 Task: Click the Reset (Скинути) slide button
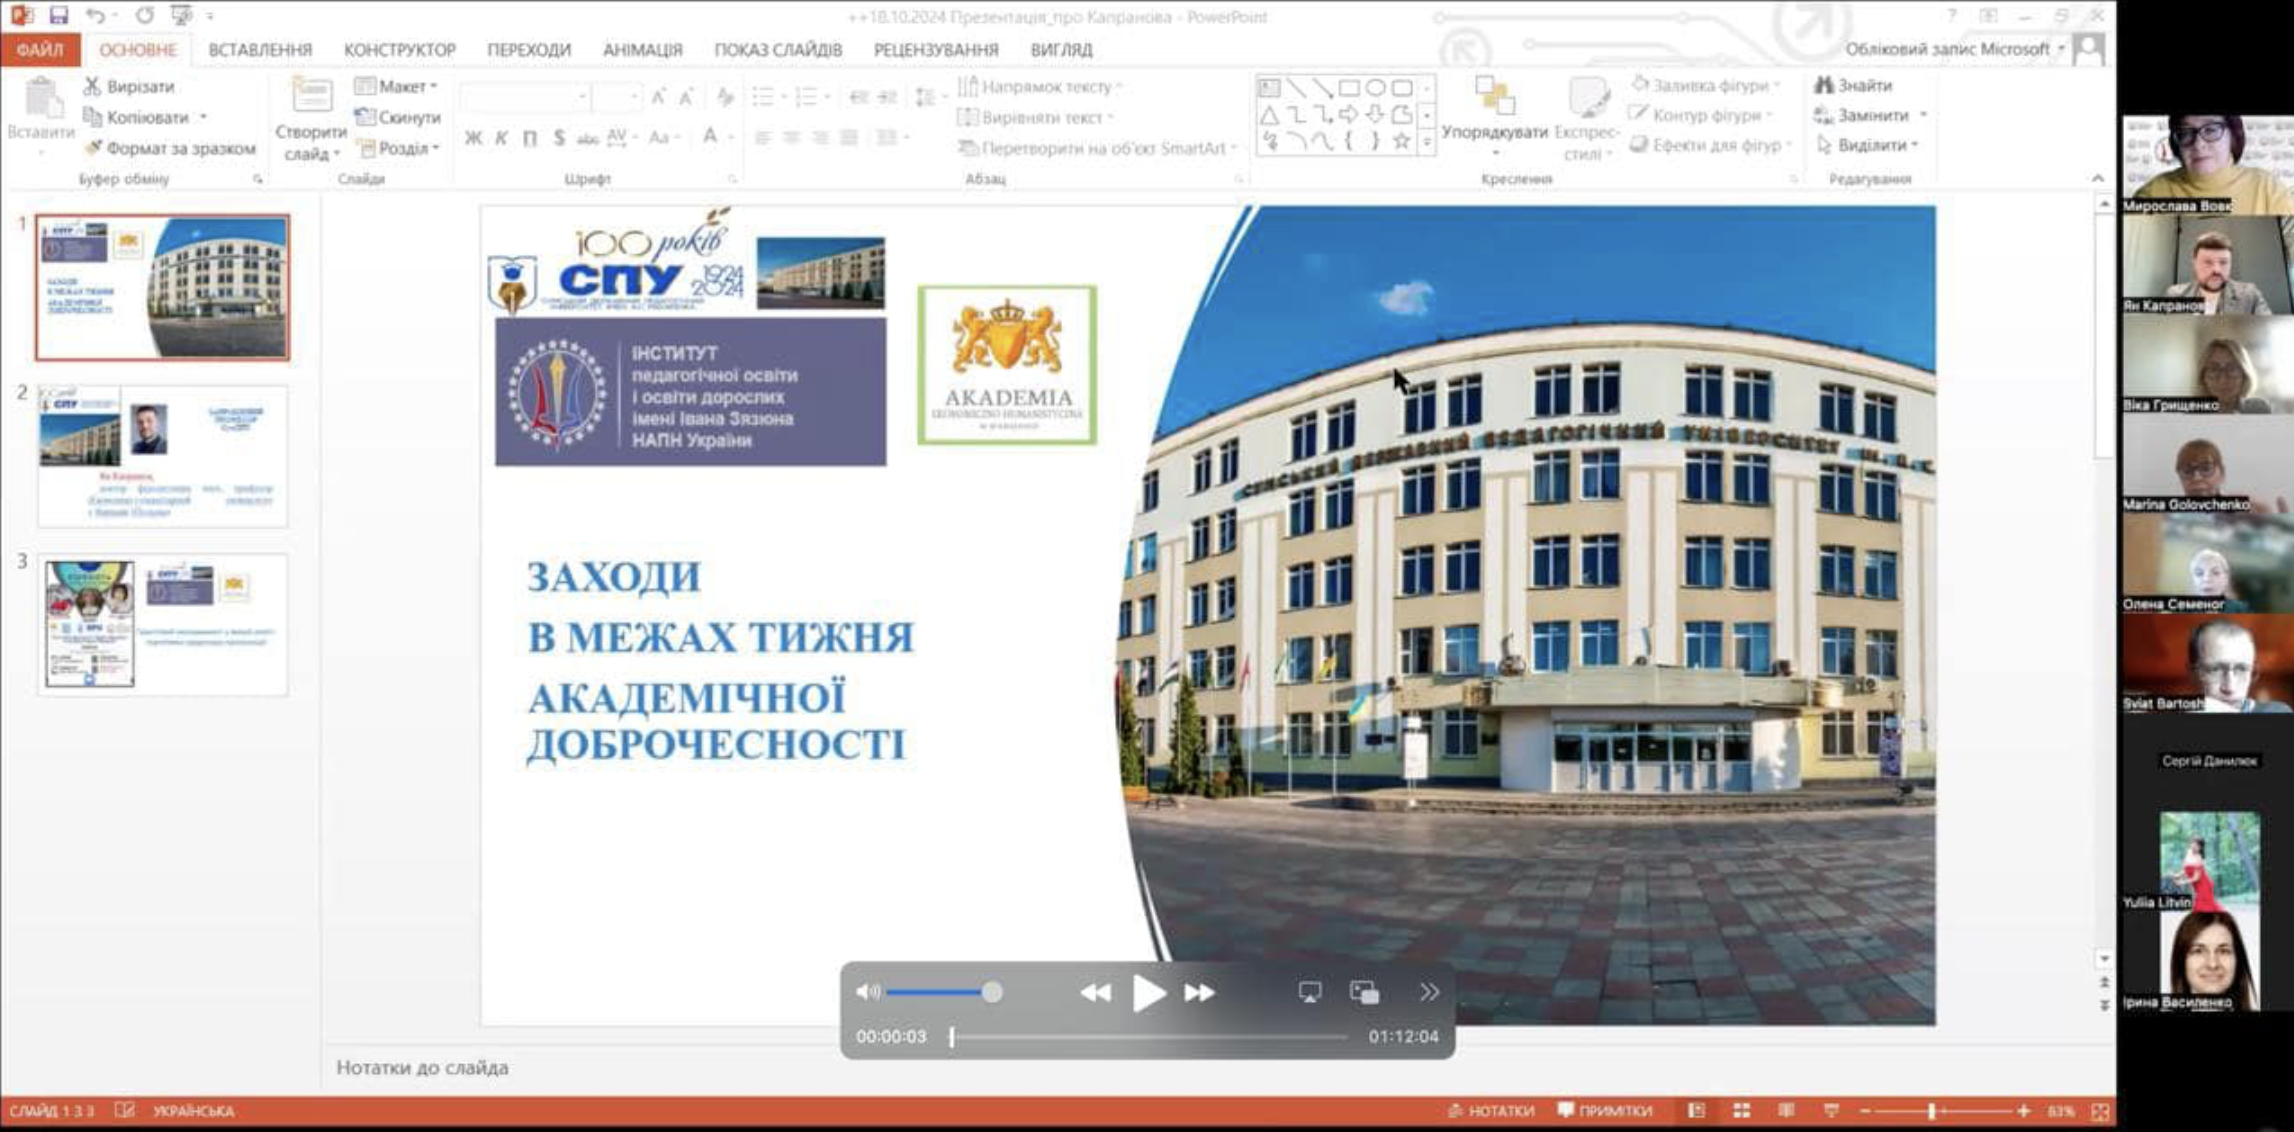(x=398, y=117)
